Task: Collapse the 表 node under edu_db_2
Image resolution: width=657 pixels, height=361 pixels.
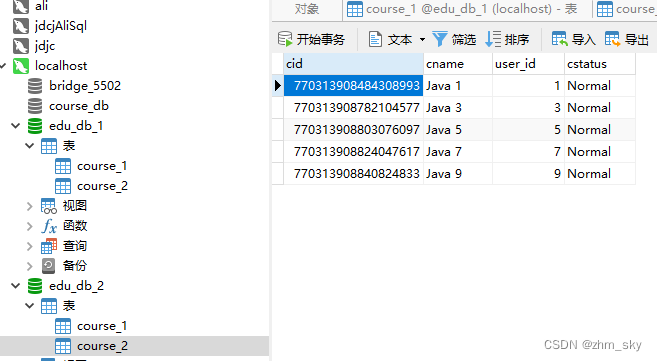Action: point(29,306)
